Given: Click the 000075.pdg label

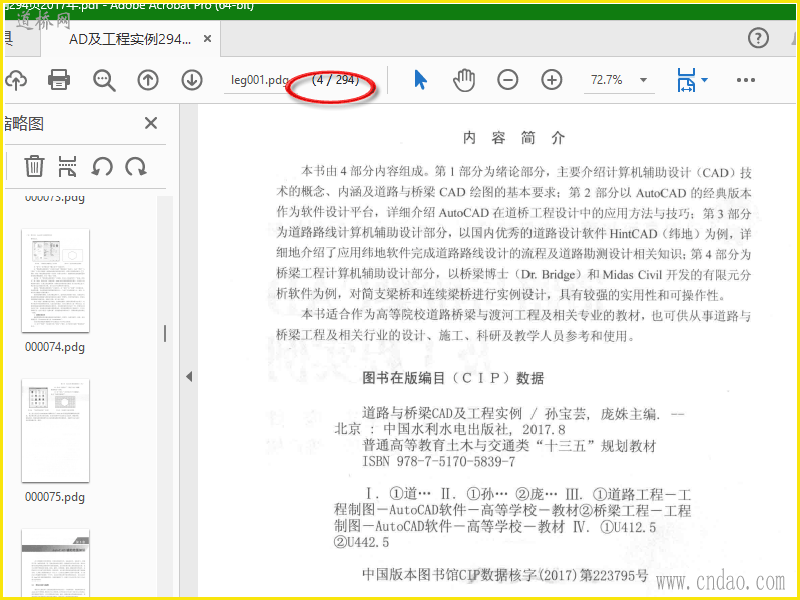Looking at the screenshot, I should (x=55, y=497).
